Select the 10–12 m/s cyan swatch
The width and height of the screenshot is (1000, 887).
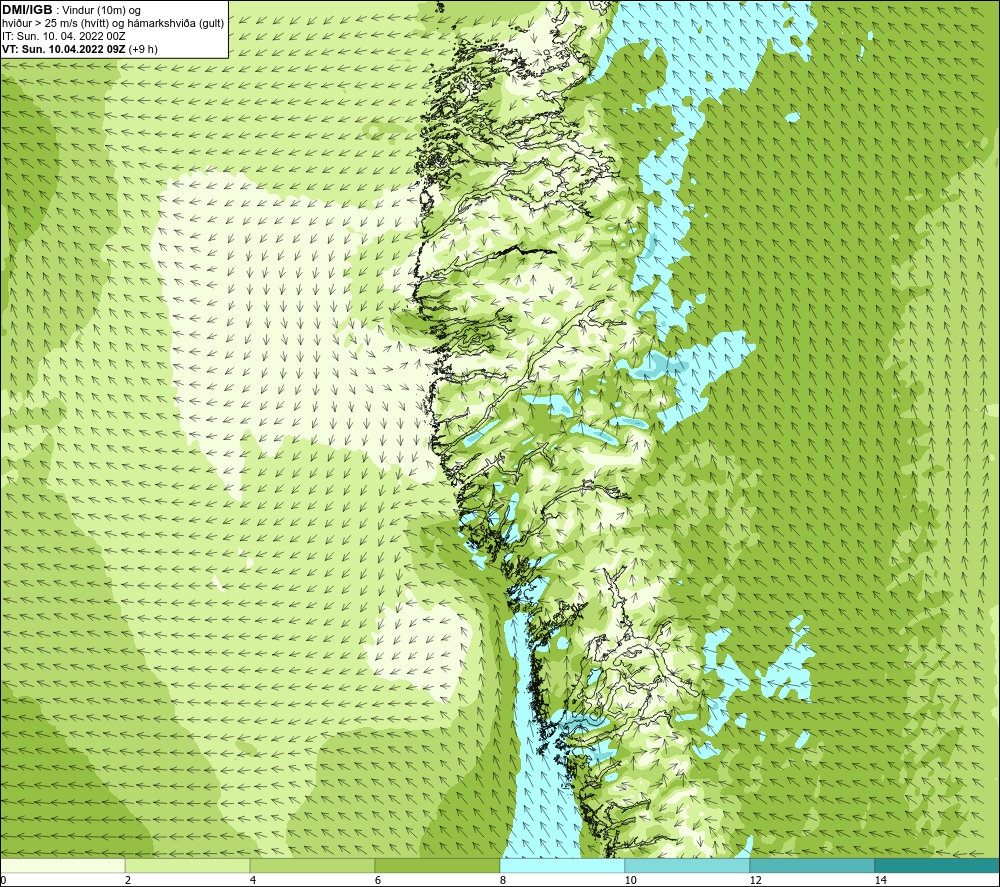[x=688, y=865]
